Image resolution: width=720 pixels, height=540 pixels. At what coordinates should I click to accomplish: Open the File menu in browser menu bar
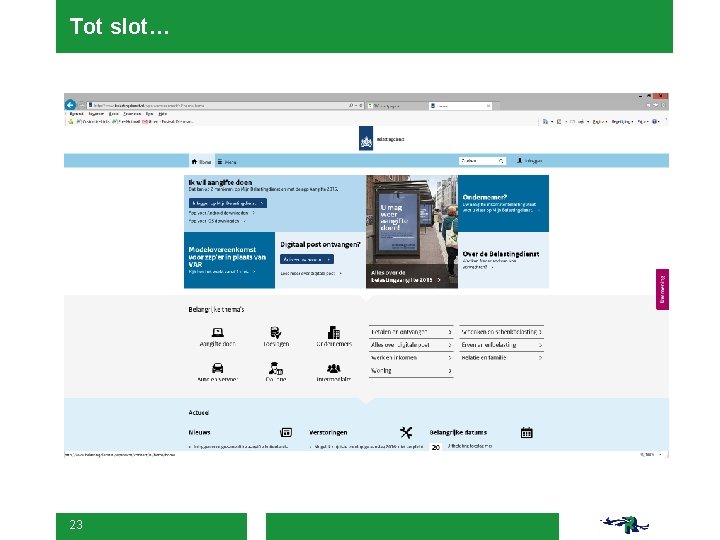click(x=76, y=114)
